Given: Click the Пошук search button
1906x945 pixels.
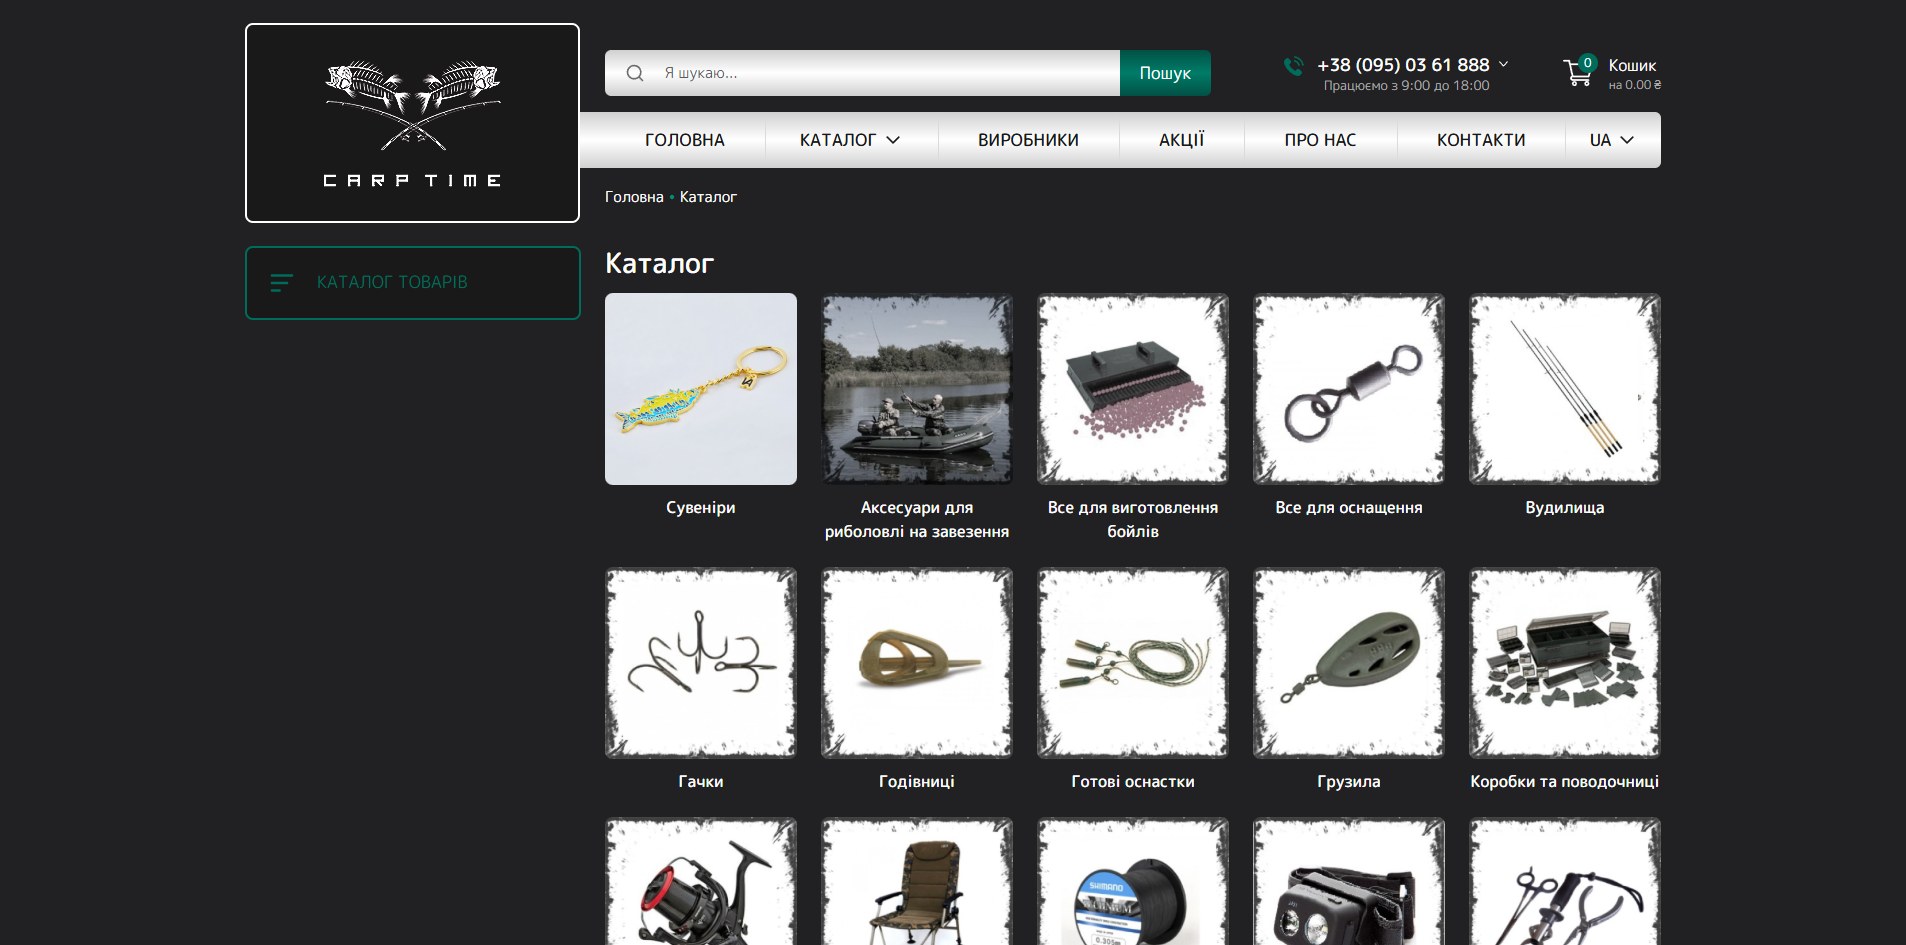Looking at the screenshot, I should click(1165, 73).
